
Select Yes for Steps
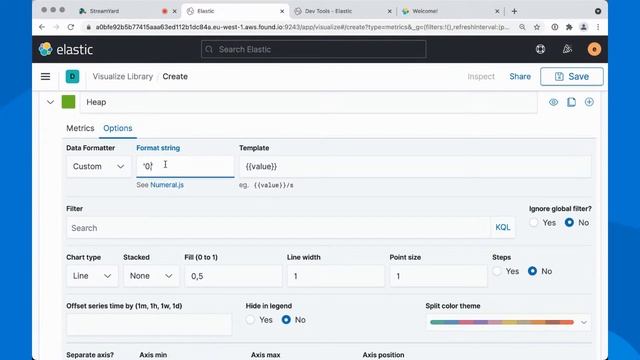[x=497, y=271]
